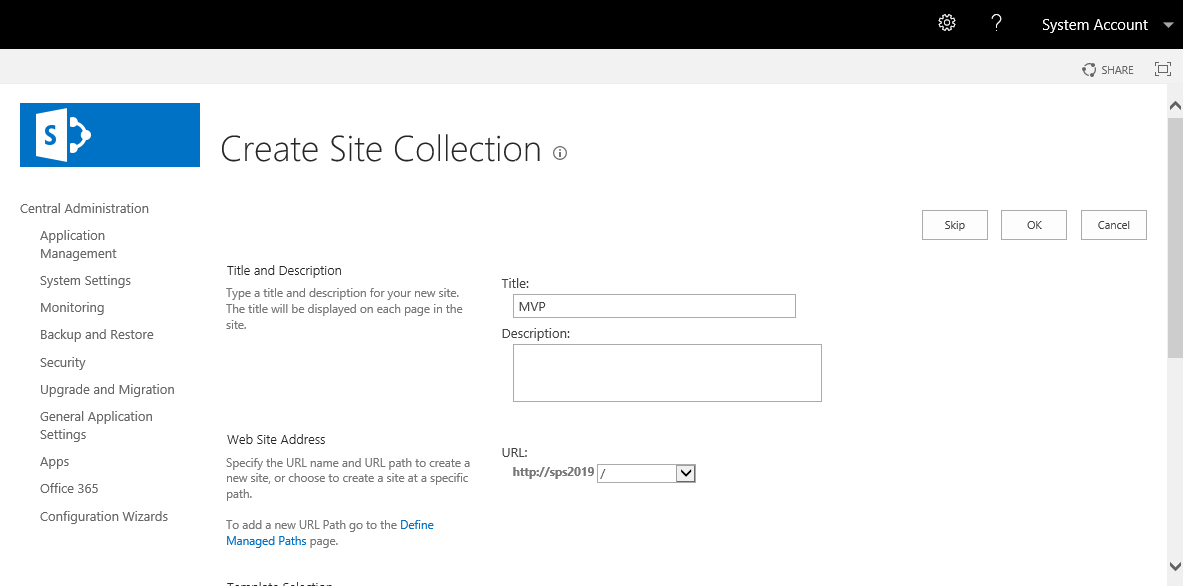Screen dimensions: 1183x586
Task: Click inside the Title input field
Action: tap(654, 306)
